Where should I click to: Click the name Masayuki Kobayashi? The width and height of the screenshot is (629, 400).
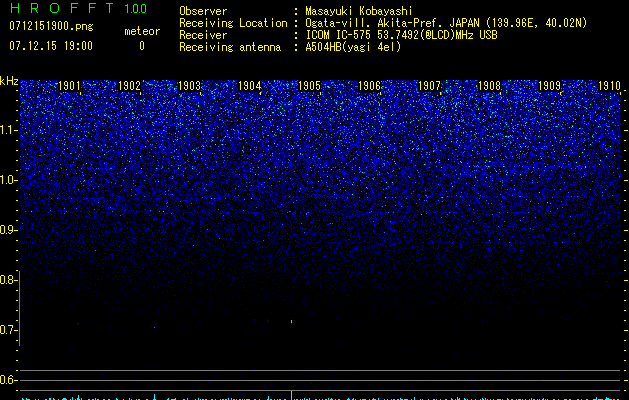pyautogui.click(x=359, y=11)
